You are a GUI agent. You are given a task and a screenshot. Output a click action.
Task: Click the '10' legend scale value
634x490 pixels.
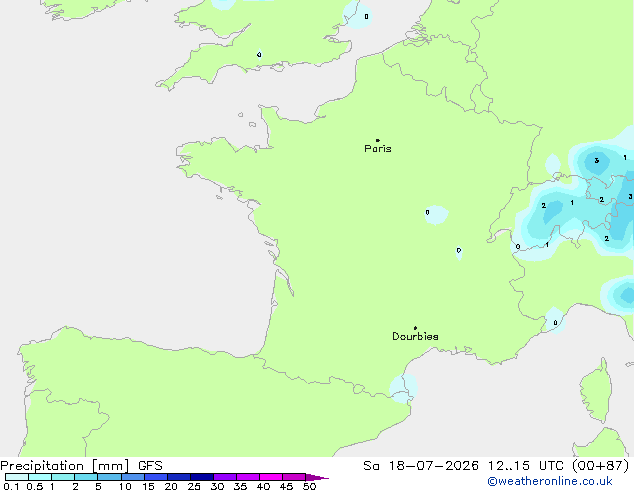pos(125,486)
